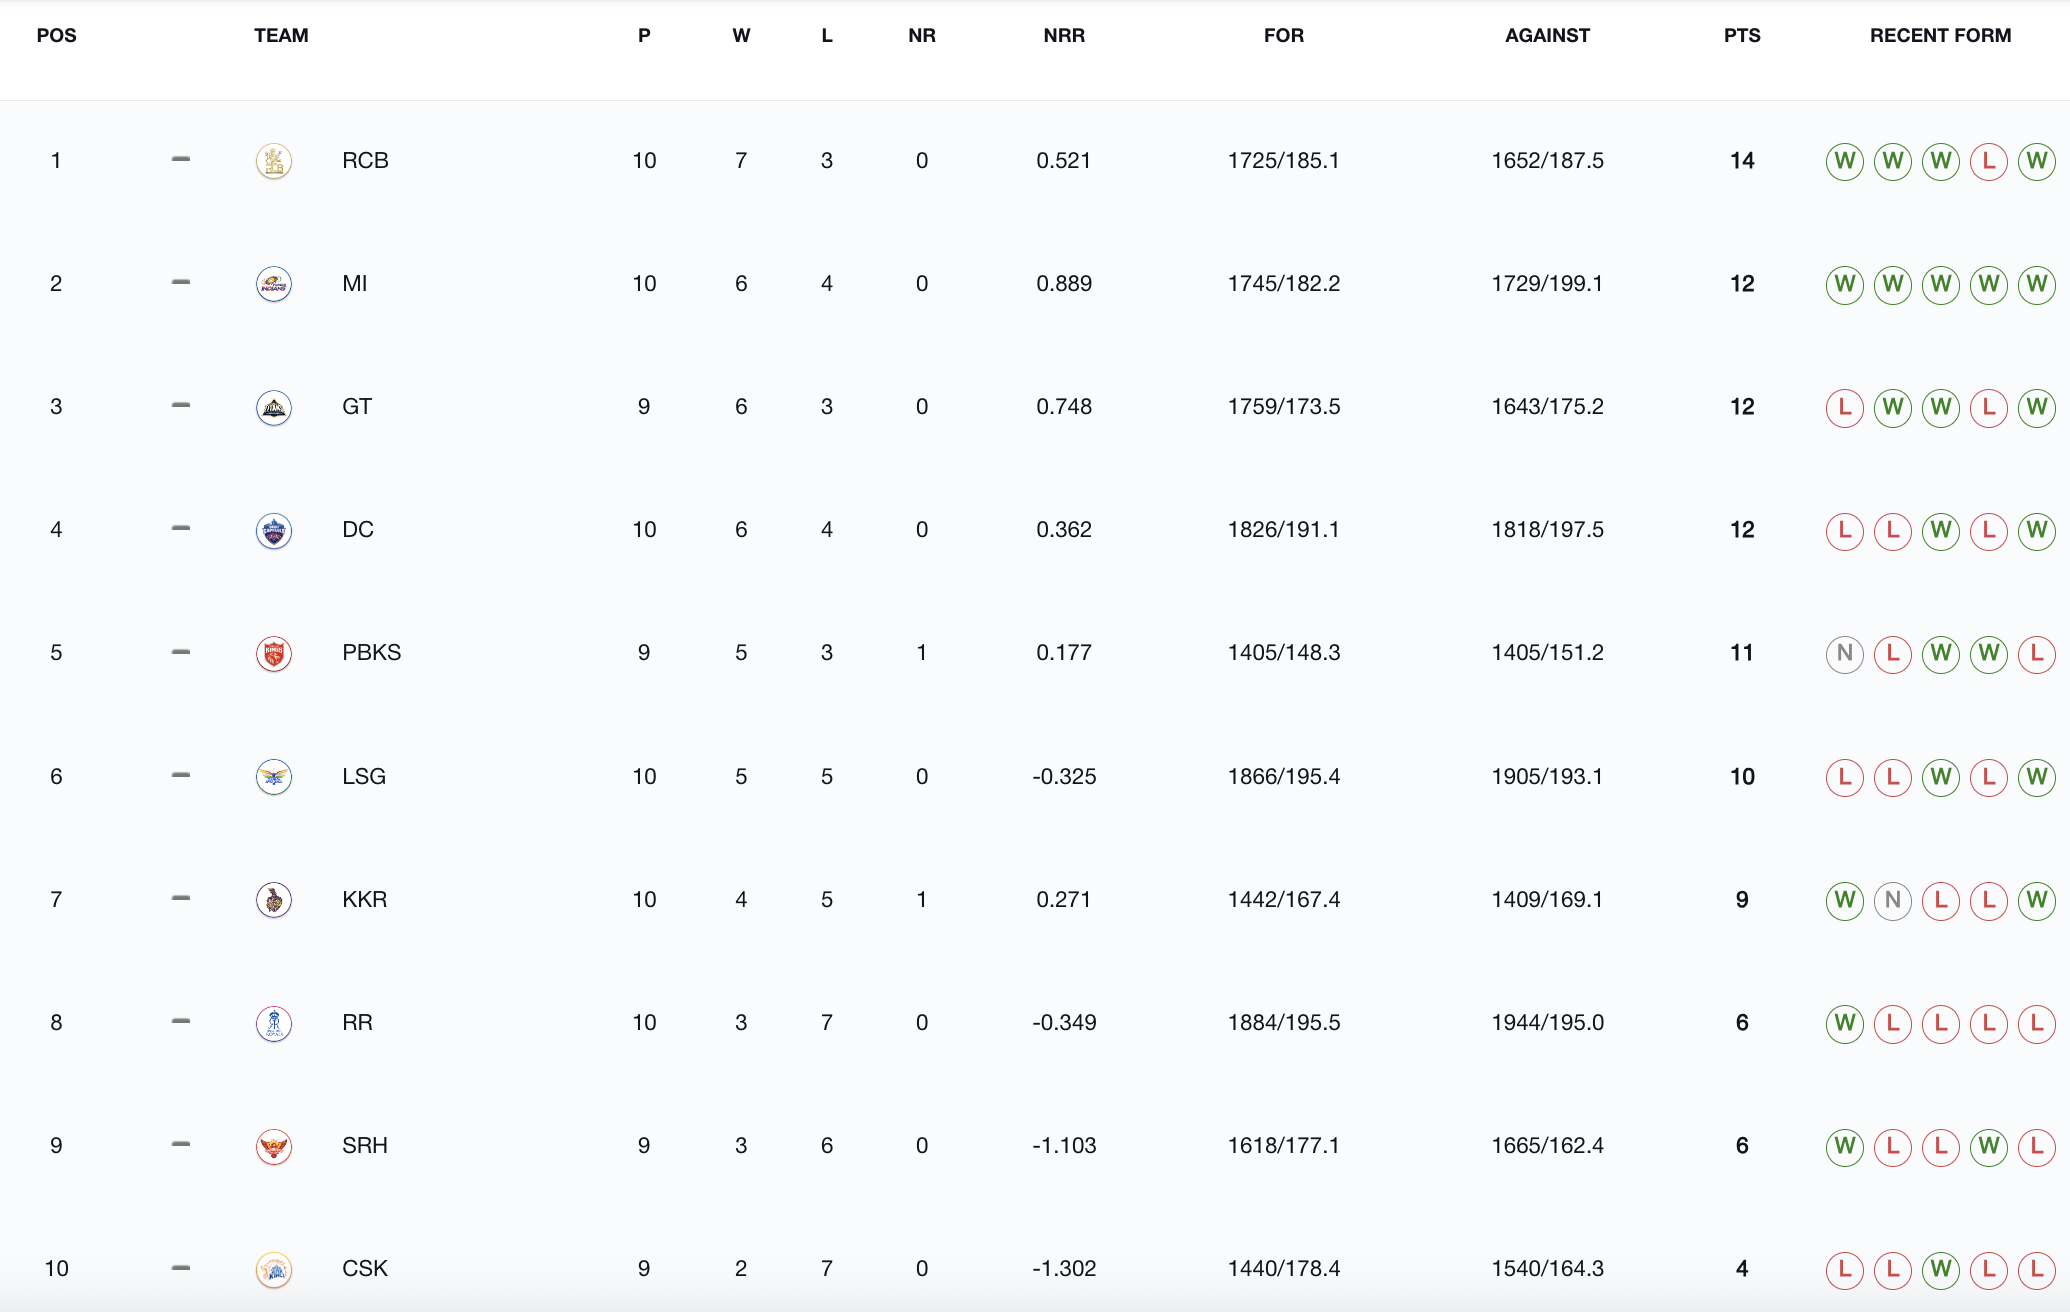
Task: Click the LSG team logo
Action: pyautogui.click(x=273, y=777)
